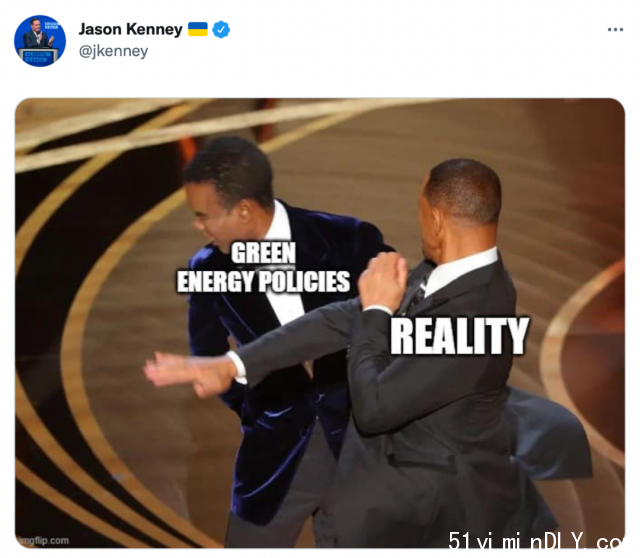Image resolution: width=640 pixels, height=558 pixels.
Task: Click the GREEN ENERGY POLICIES caption text
Action: (x=263, y=267)
